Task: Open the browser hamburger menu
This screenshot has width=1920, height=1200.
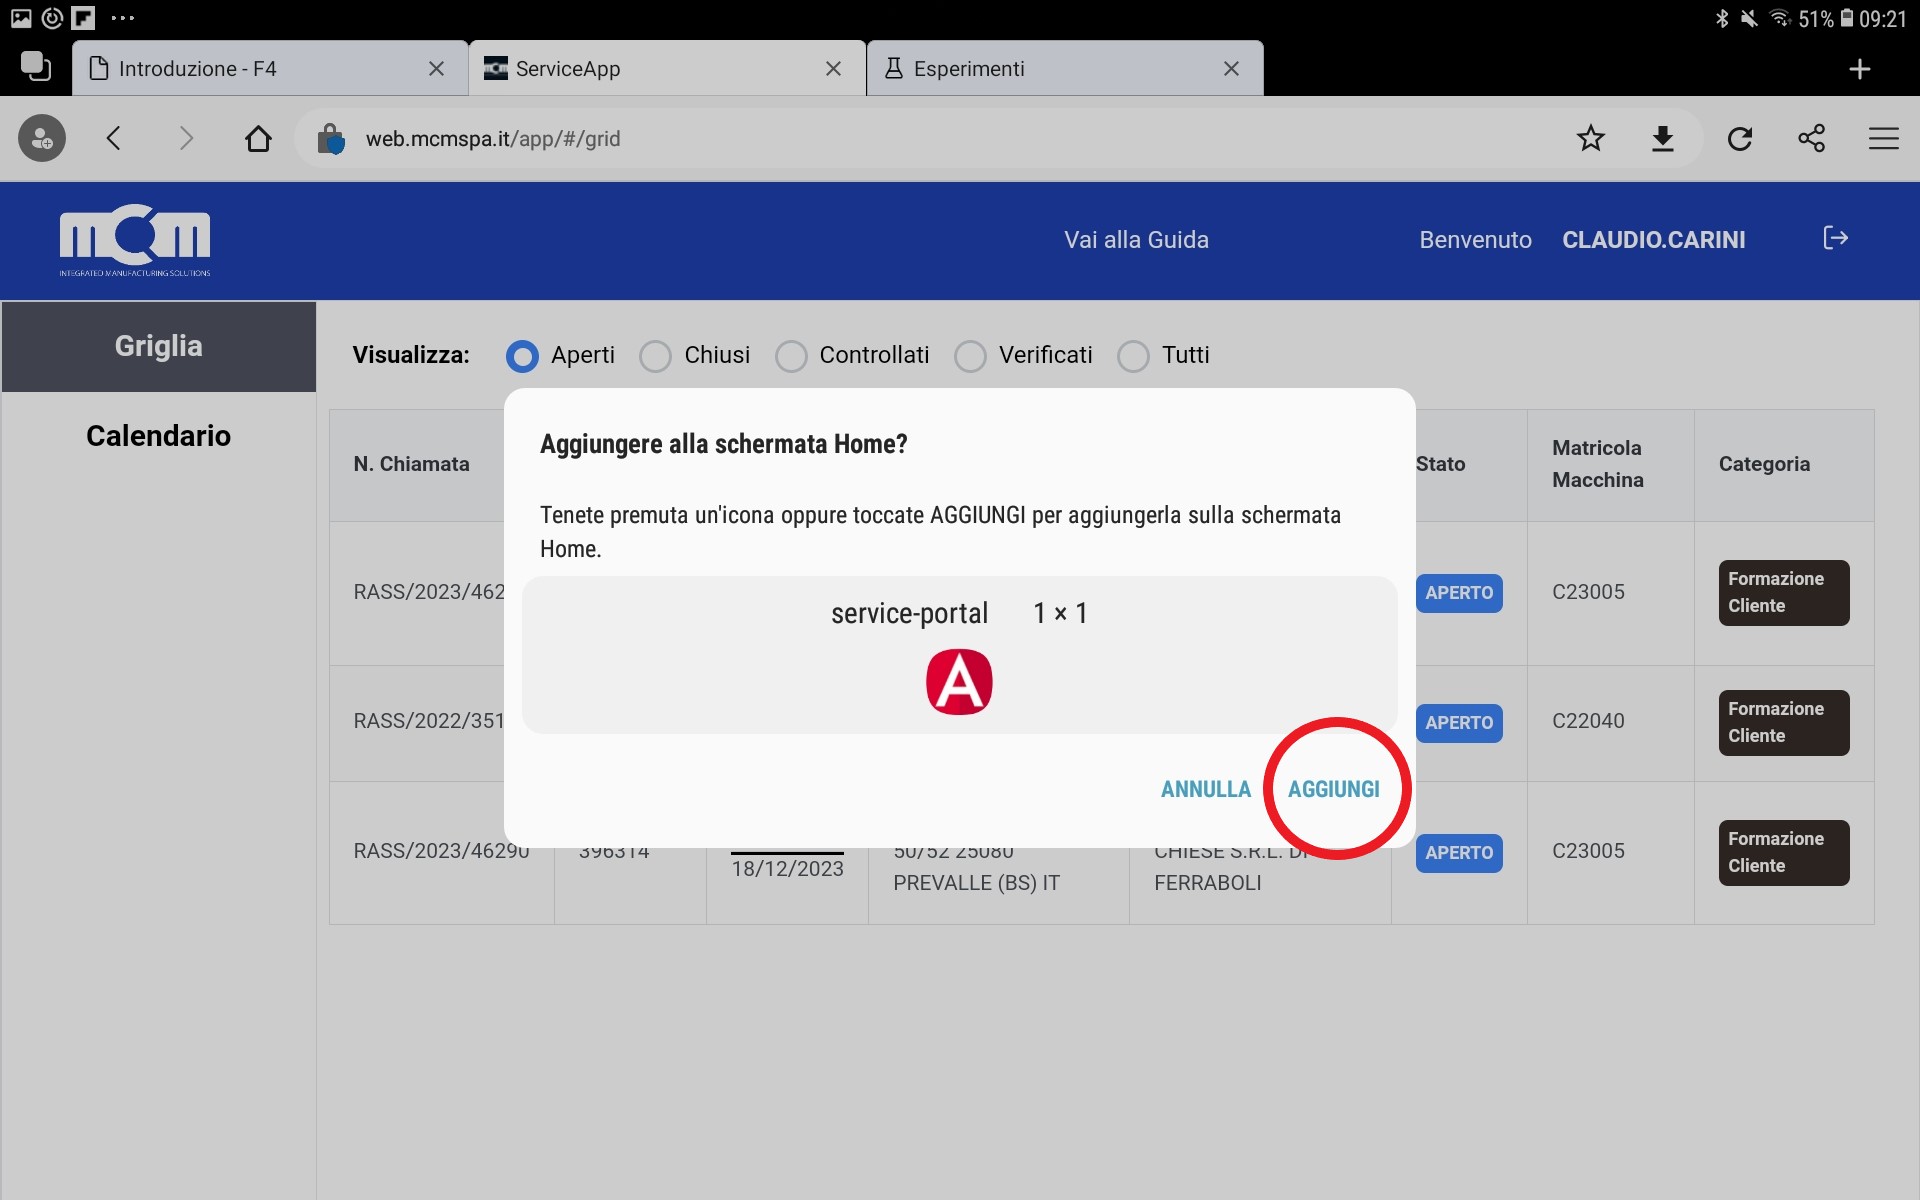Action: point(1883,138)
